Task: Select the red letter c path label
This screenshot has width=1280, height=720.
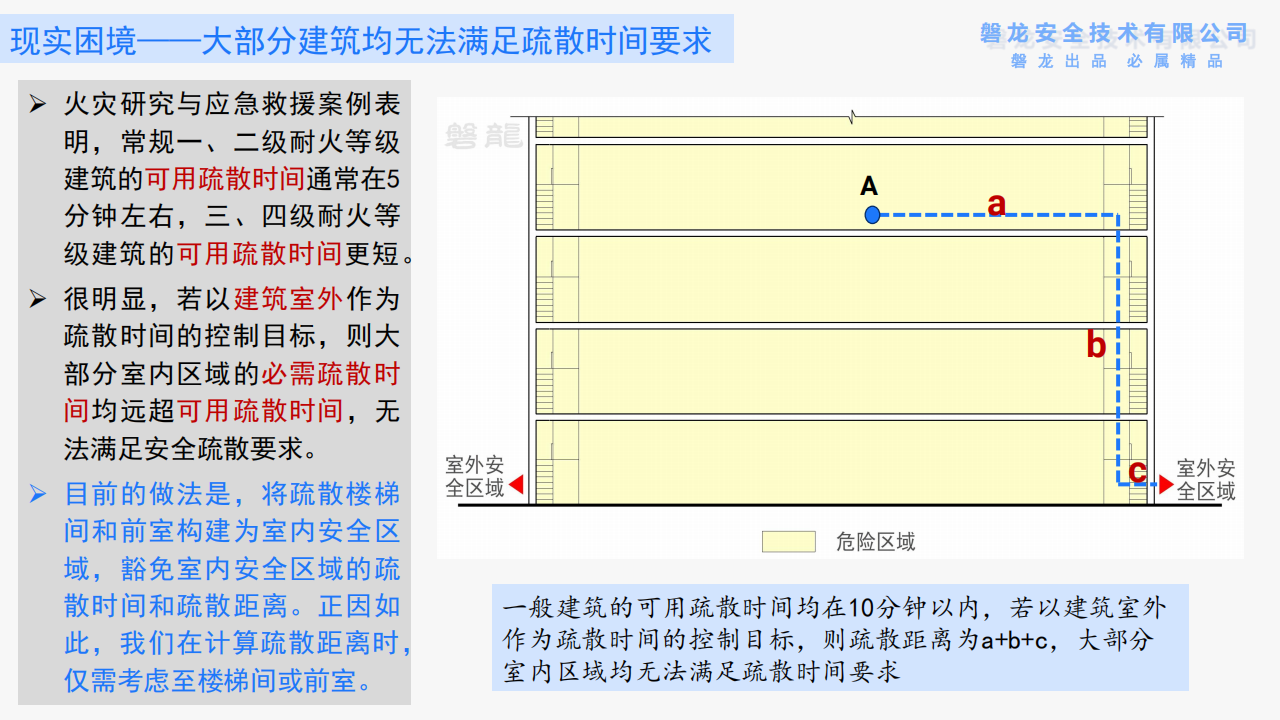Action: click(x=1137, y=470)
